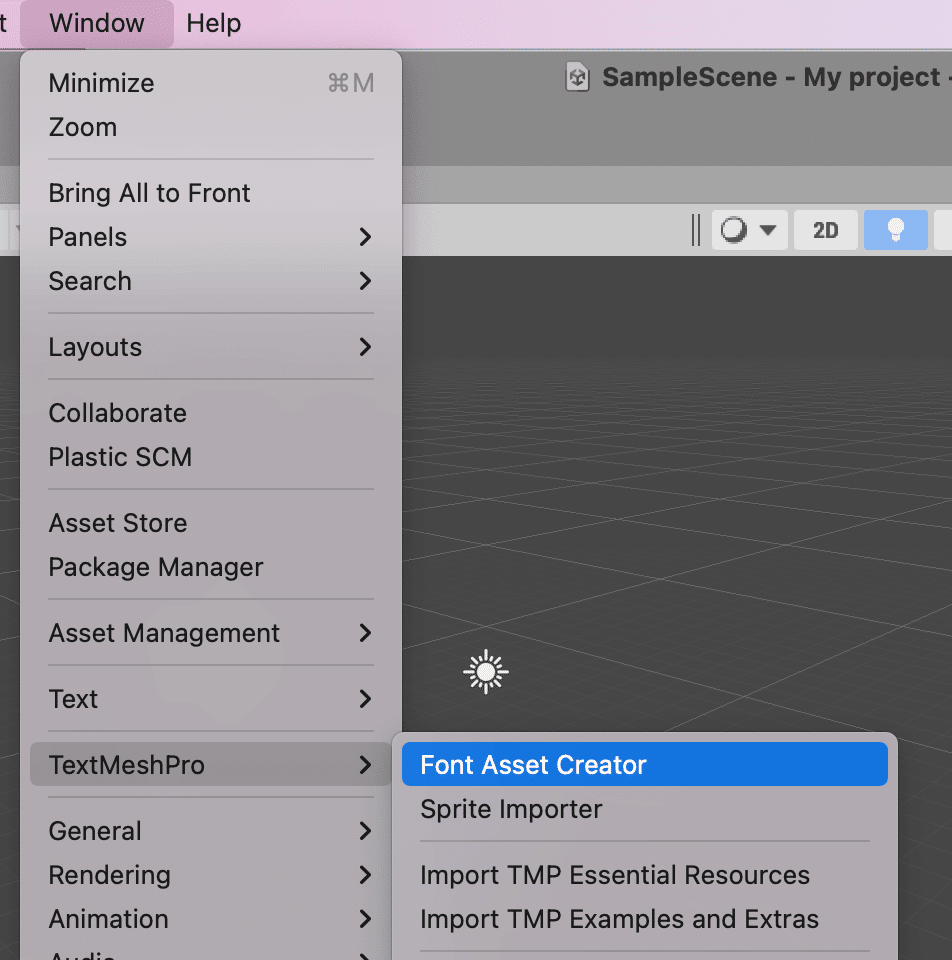Open Plastic SCM window
The height and width of the screenshot is (960, 952).
click(x=211, y=457)
